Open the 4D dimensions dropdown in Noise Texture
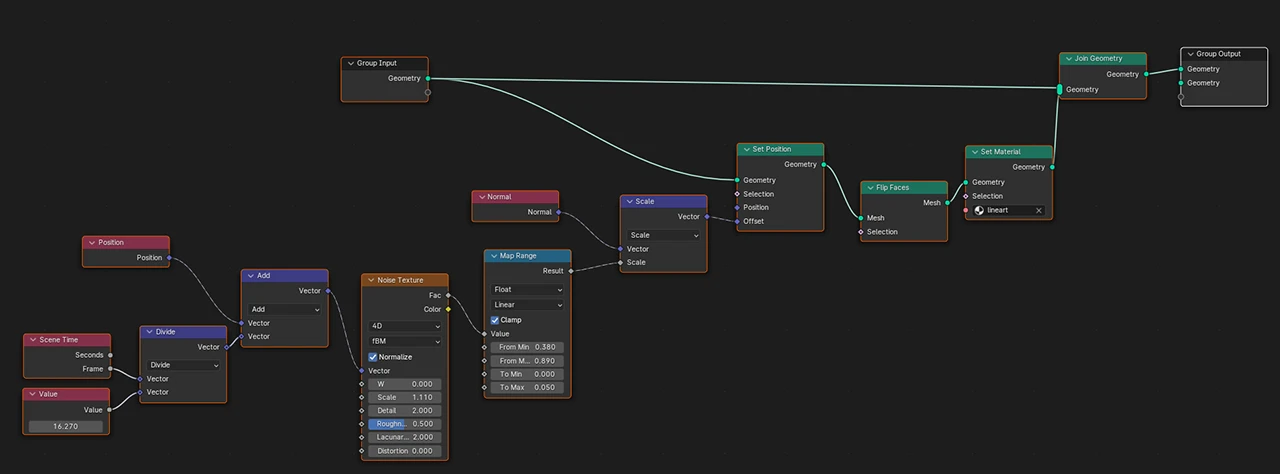1280x474 pixels. 404,326
